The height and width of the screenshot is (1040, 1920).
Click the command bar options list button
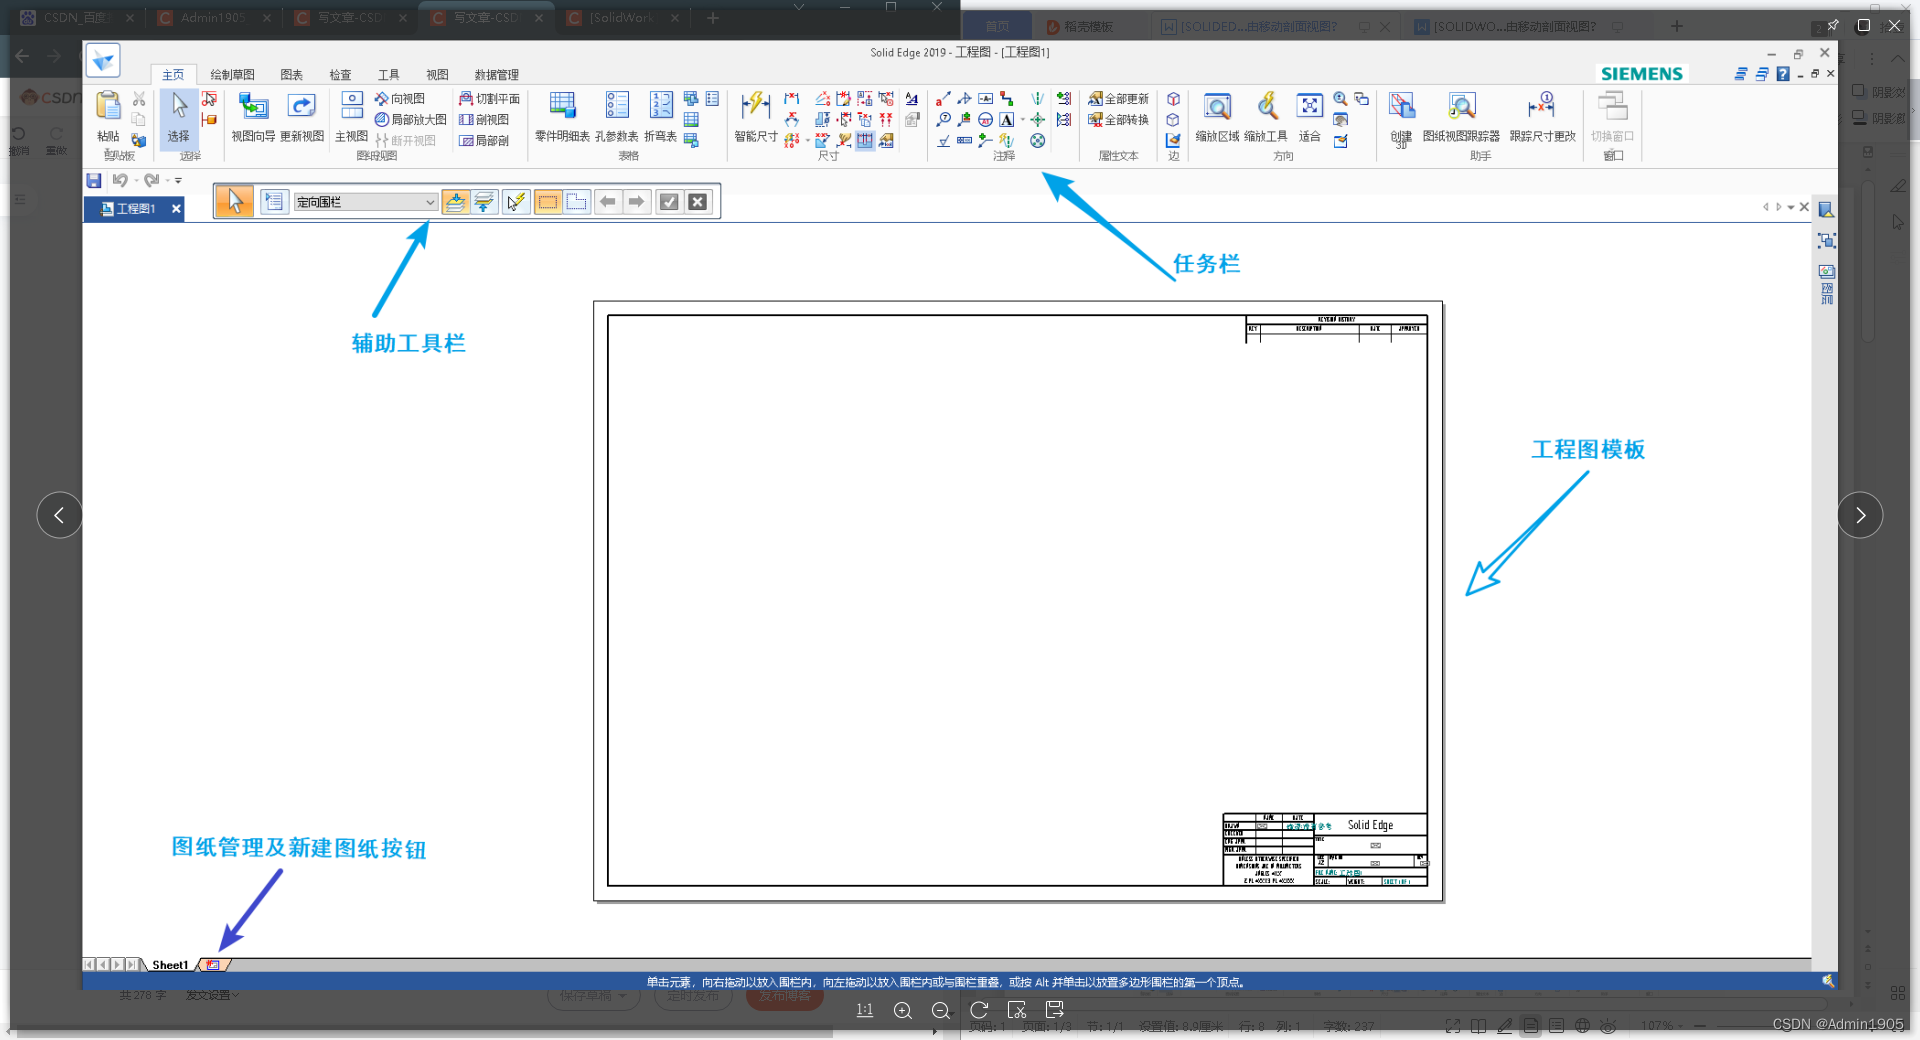click(274, 202)
